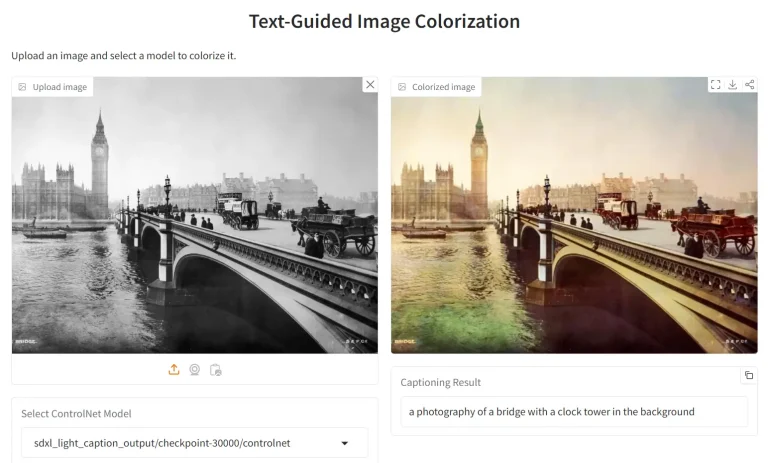This screenshot has height=463, width=768.
Task: Click the webcam capture icon
Action: (194, 370)
